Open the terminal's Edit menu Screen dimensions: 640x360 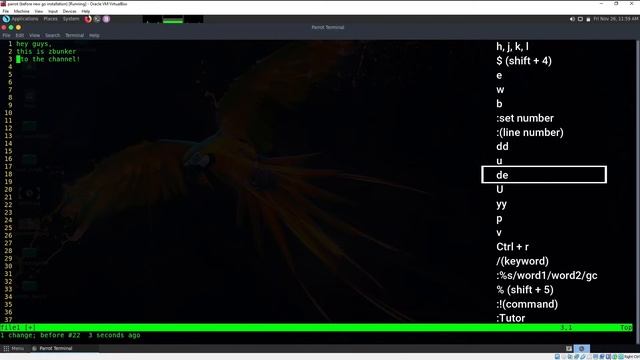(x=20, y=36)
